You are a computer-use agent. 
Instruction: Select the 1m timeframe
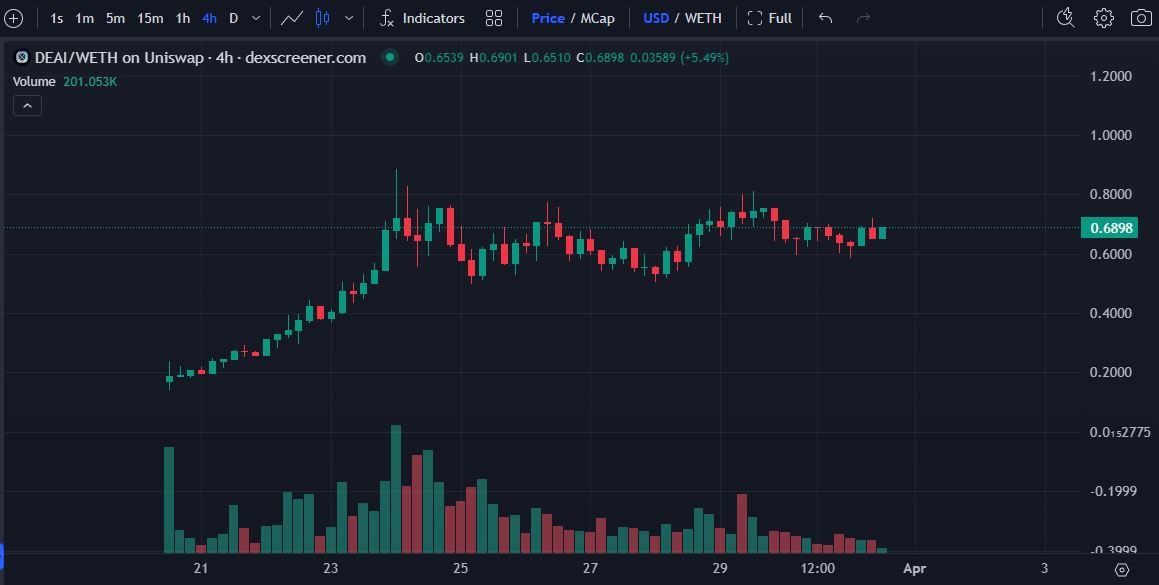(x=84, y=18)
